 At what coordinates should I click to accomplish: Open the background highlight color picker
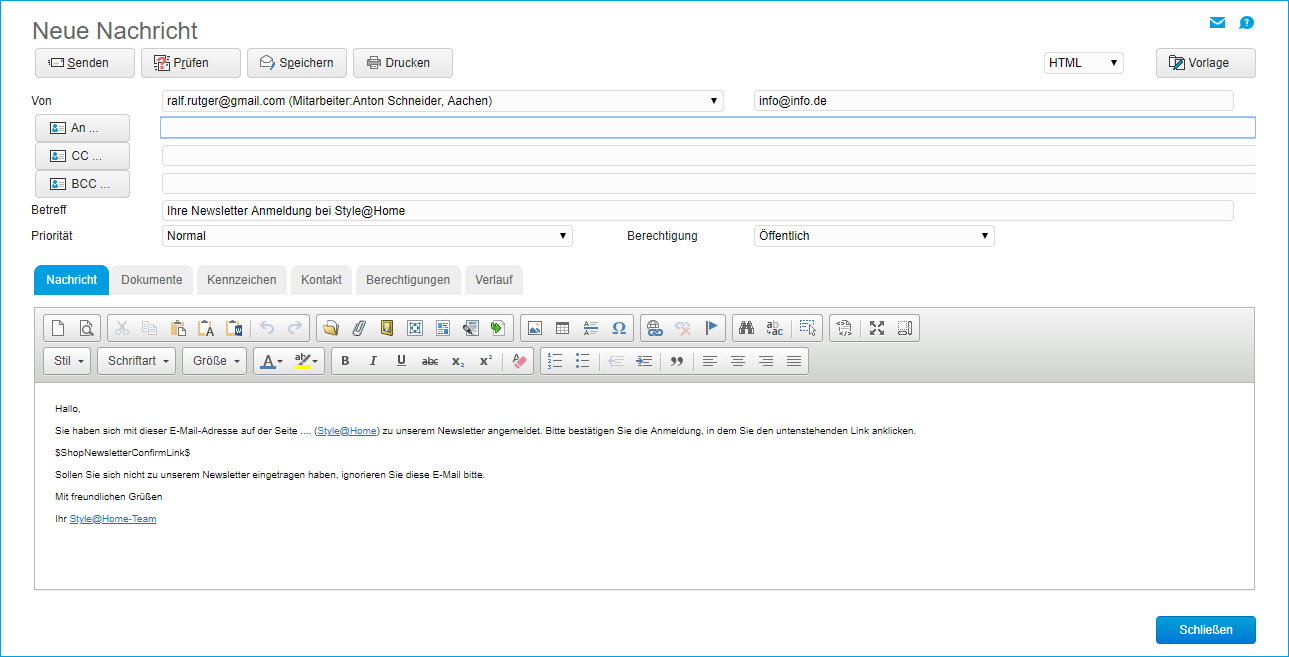coord(307,361)
